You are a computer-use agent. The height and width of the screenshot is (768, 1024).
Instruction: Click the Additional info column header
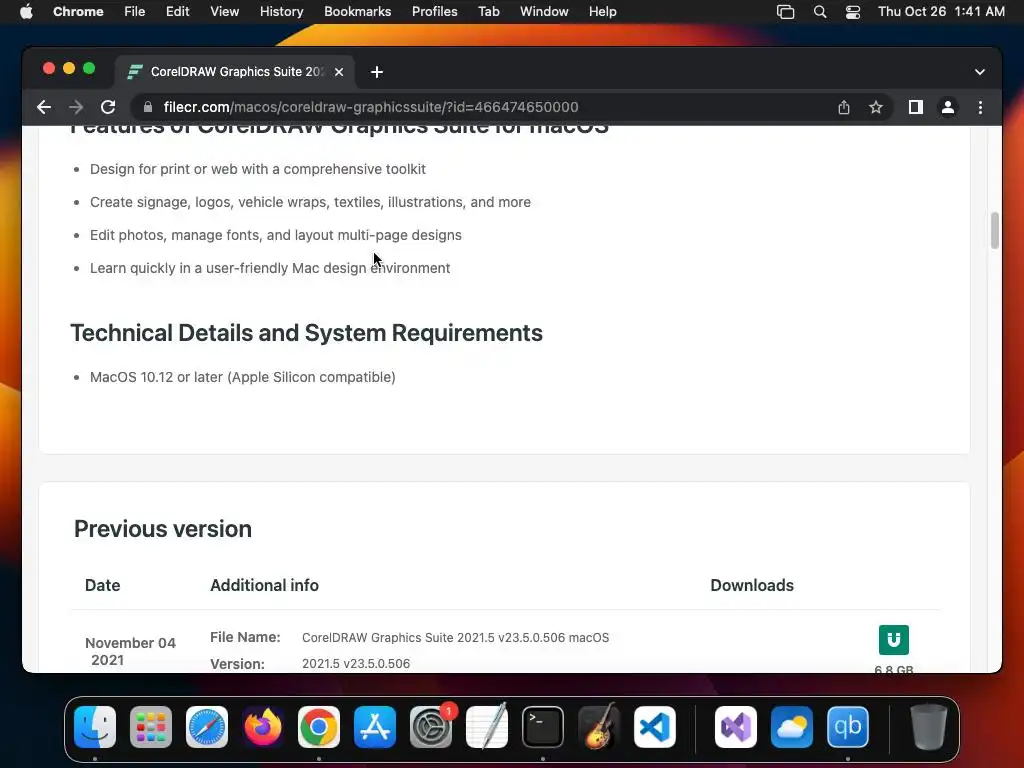point(264,585)
